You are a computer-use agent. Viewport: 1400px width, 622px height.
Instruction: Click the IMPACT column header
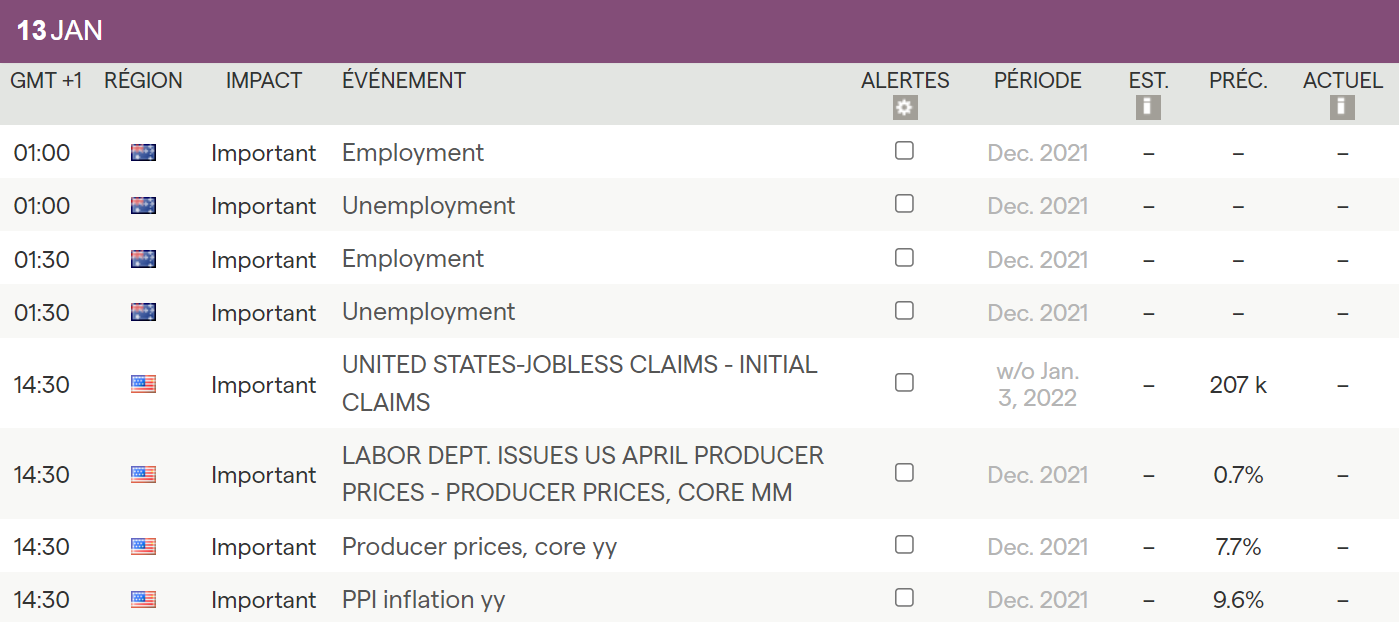click(x=264, y=81)
